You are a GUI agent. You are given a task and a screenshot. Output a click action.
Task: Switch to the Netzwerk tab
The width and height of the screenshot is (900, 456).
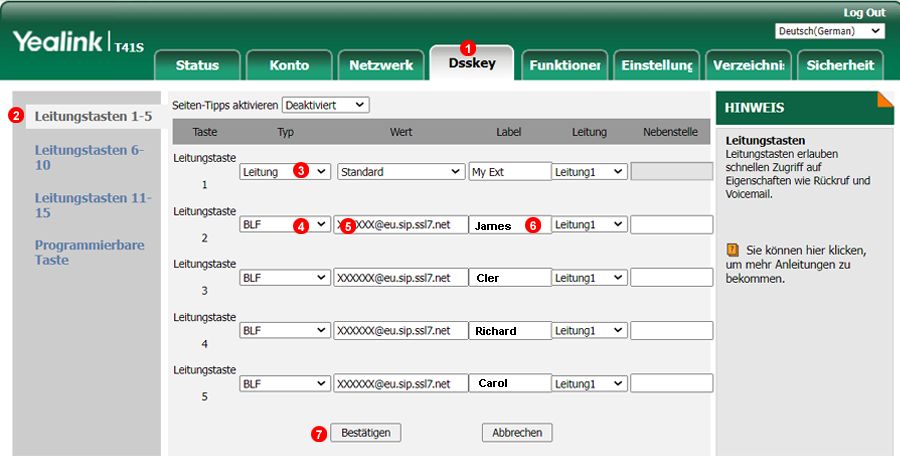[x=380, y=65]
